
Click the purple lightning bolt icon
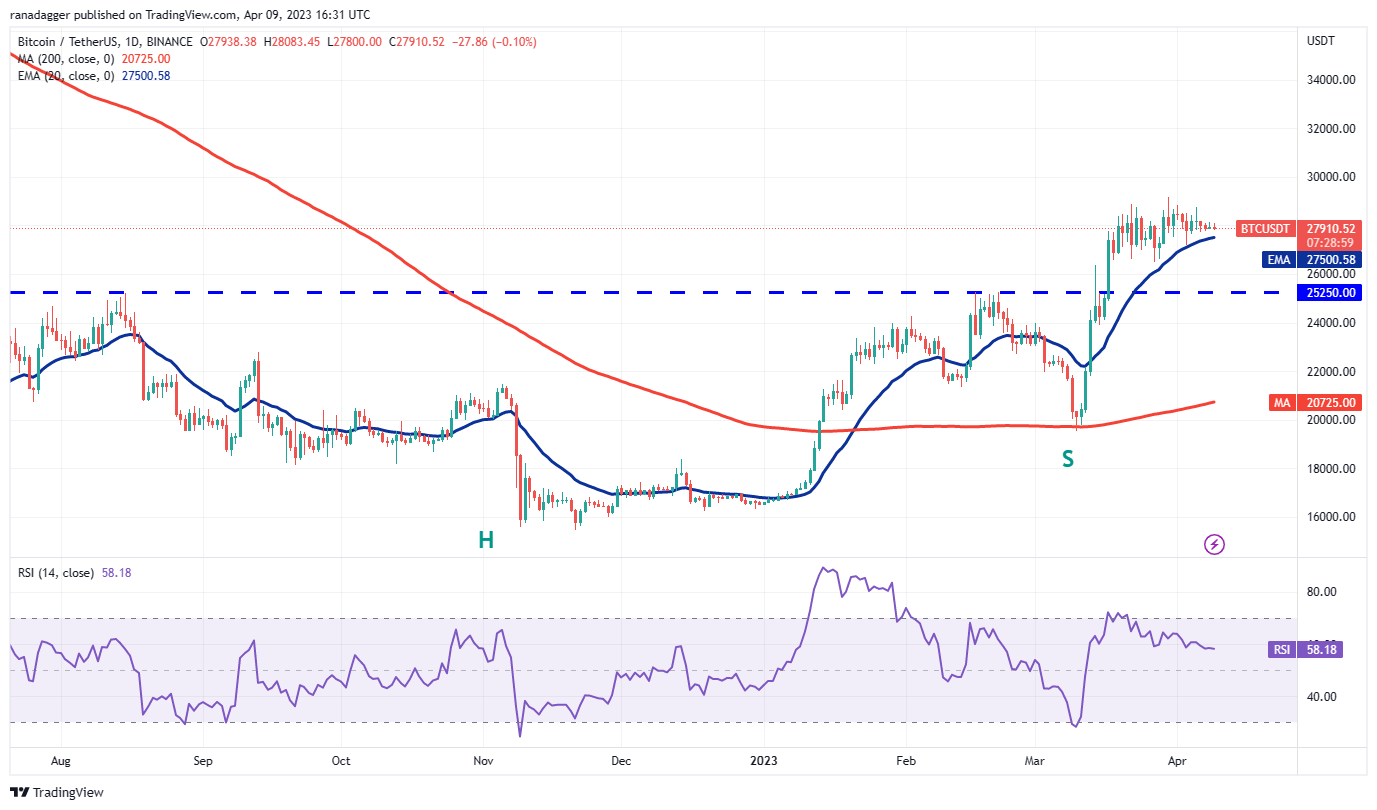tap(1214, 545)
